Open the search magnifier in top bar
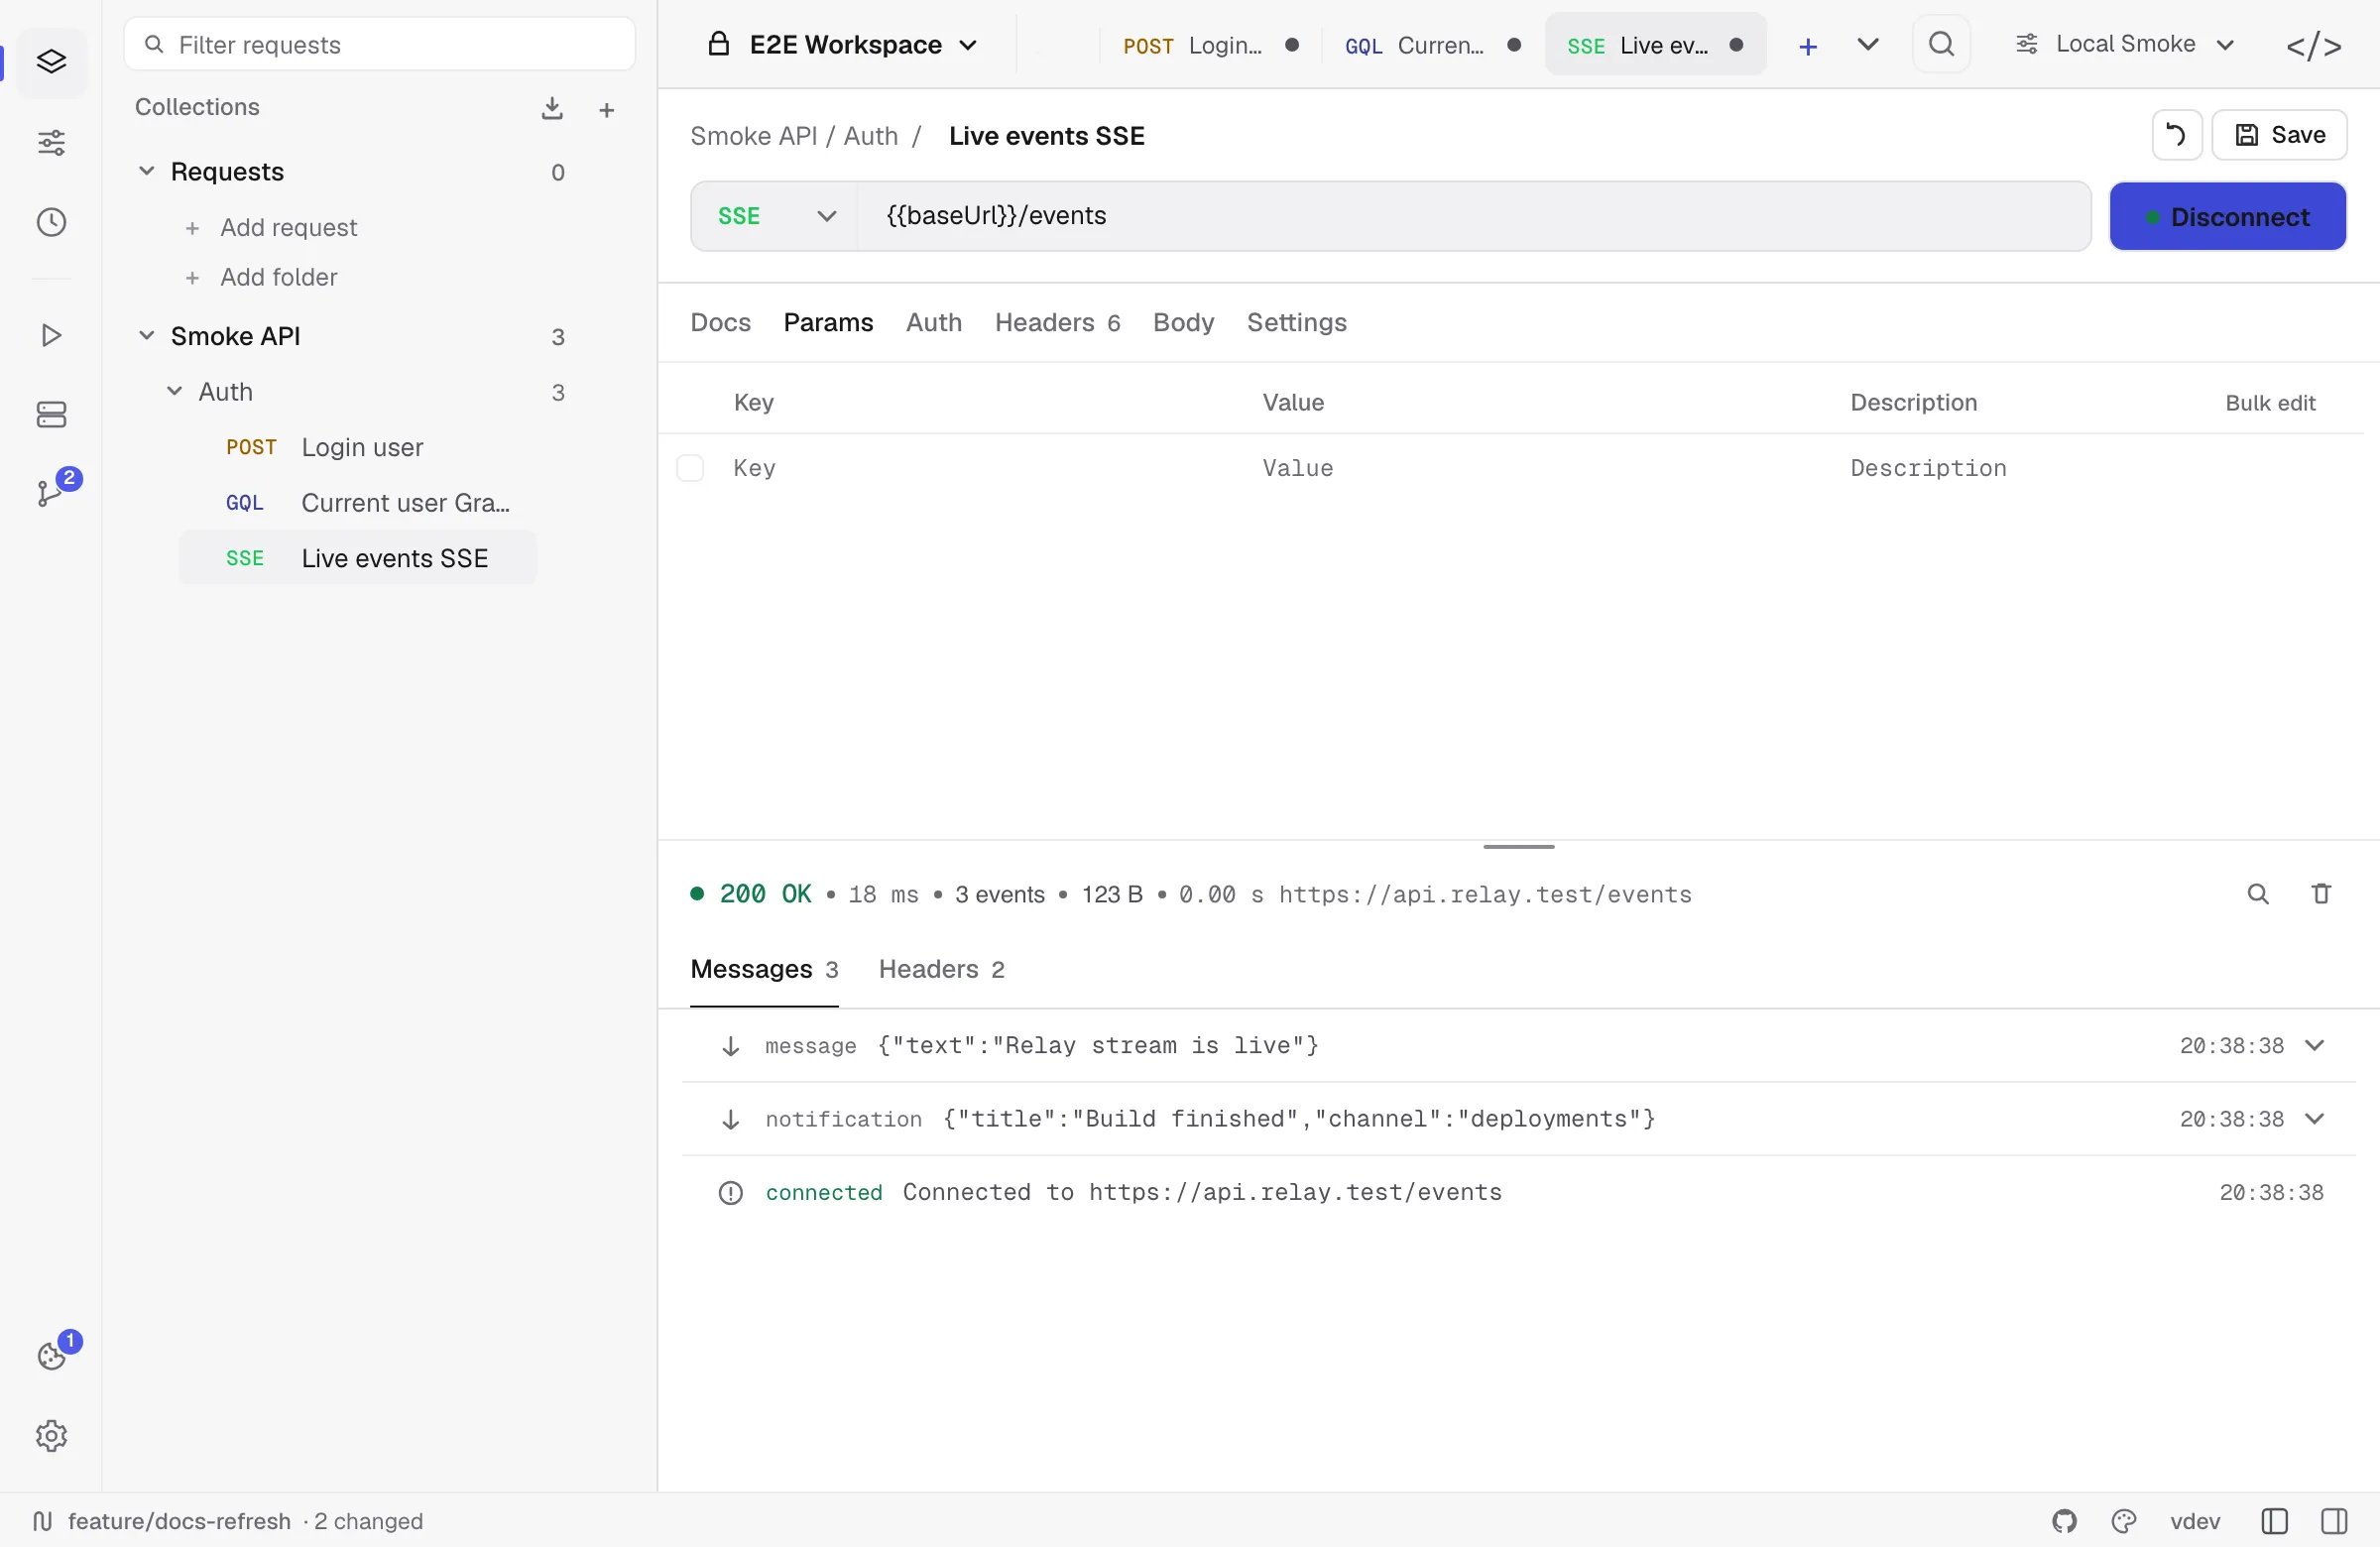2380x1547 pixels. click(1941, 44)
